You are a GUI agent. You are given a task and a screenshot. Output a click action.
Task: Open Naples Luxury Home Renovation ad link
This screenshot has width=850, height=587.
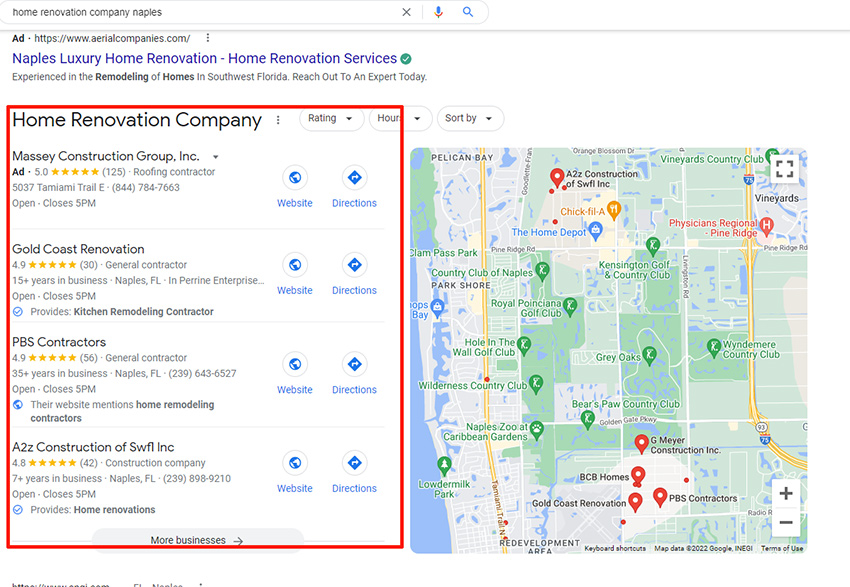(204, 58)
